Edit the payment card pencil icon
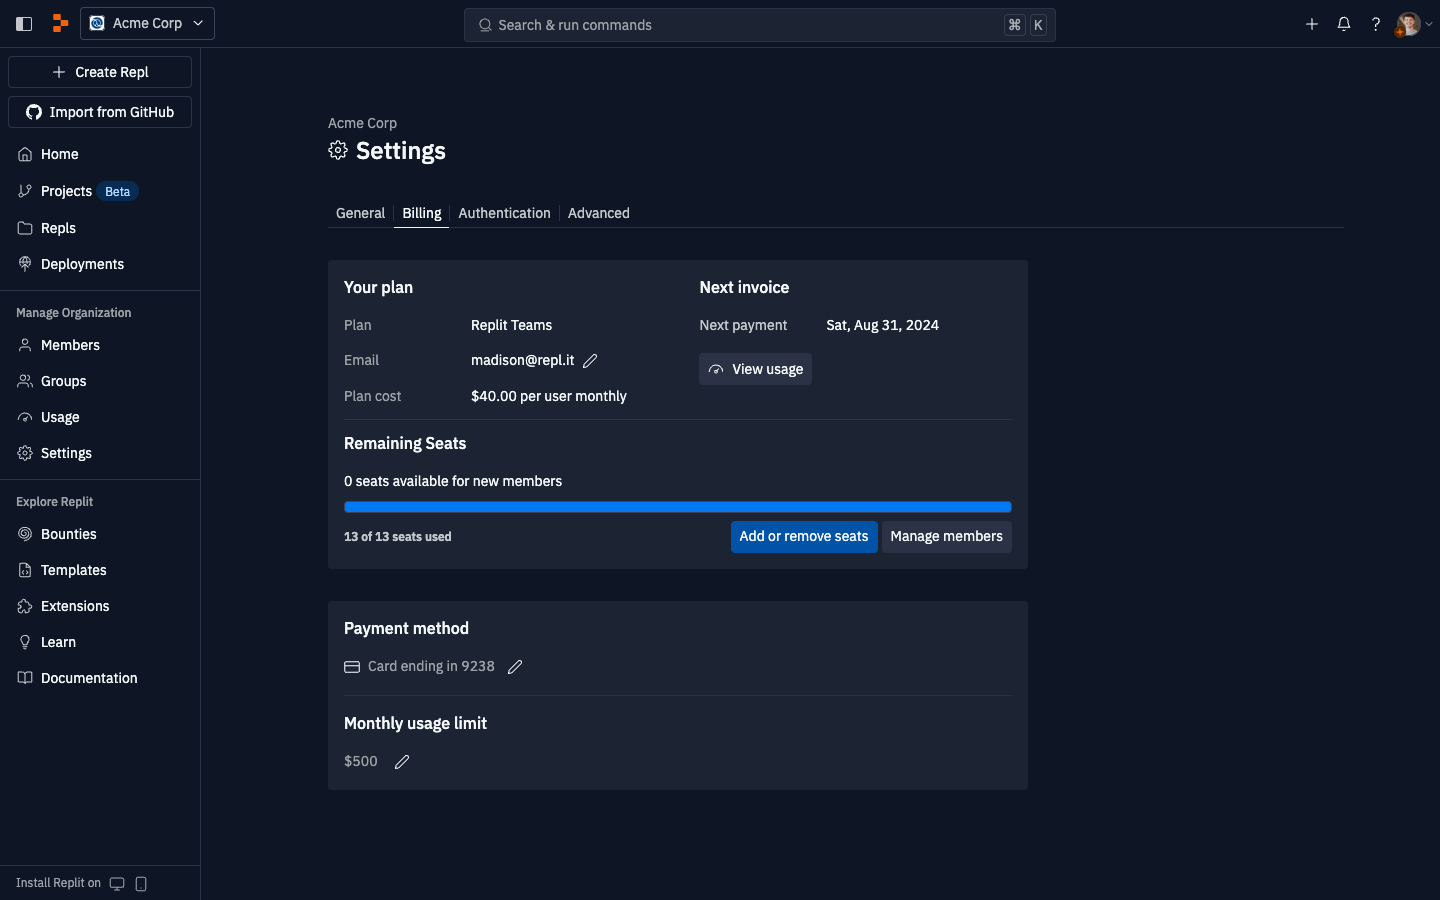 (515, 667)
